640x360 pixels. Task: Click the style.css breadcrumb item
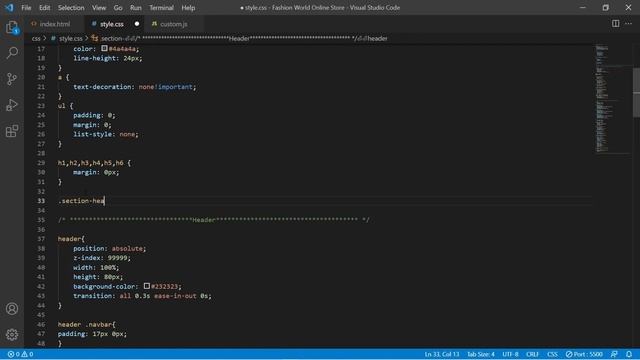tap(70, 38)
